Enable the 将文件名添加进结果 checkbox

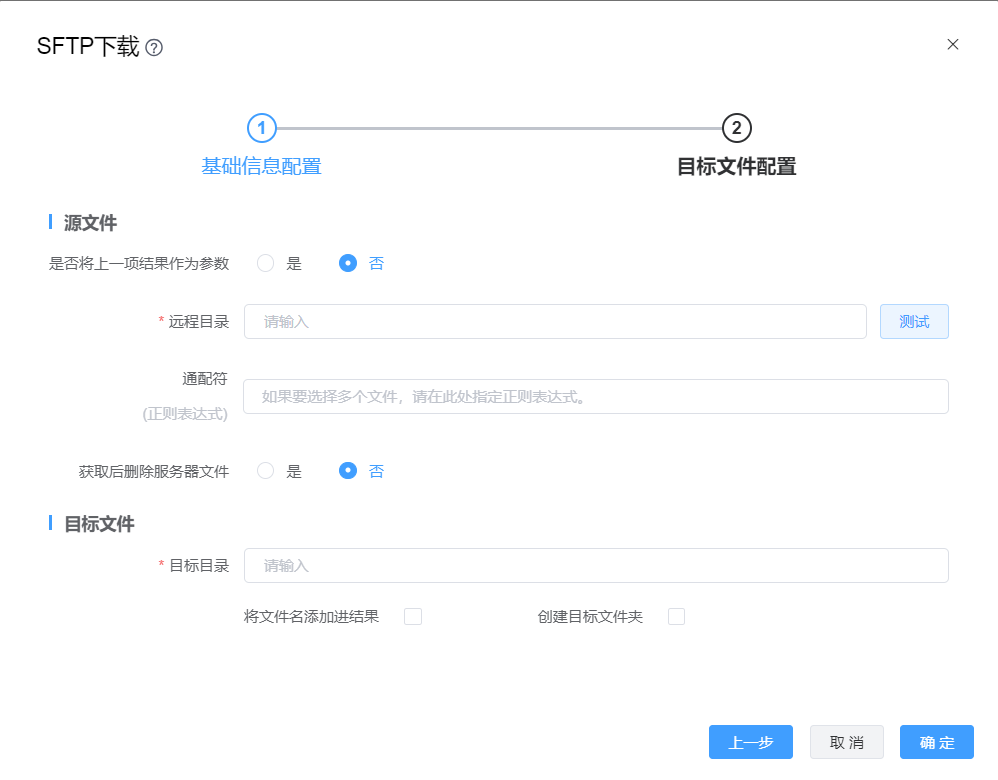click(x=413, y=617)
